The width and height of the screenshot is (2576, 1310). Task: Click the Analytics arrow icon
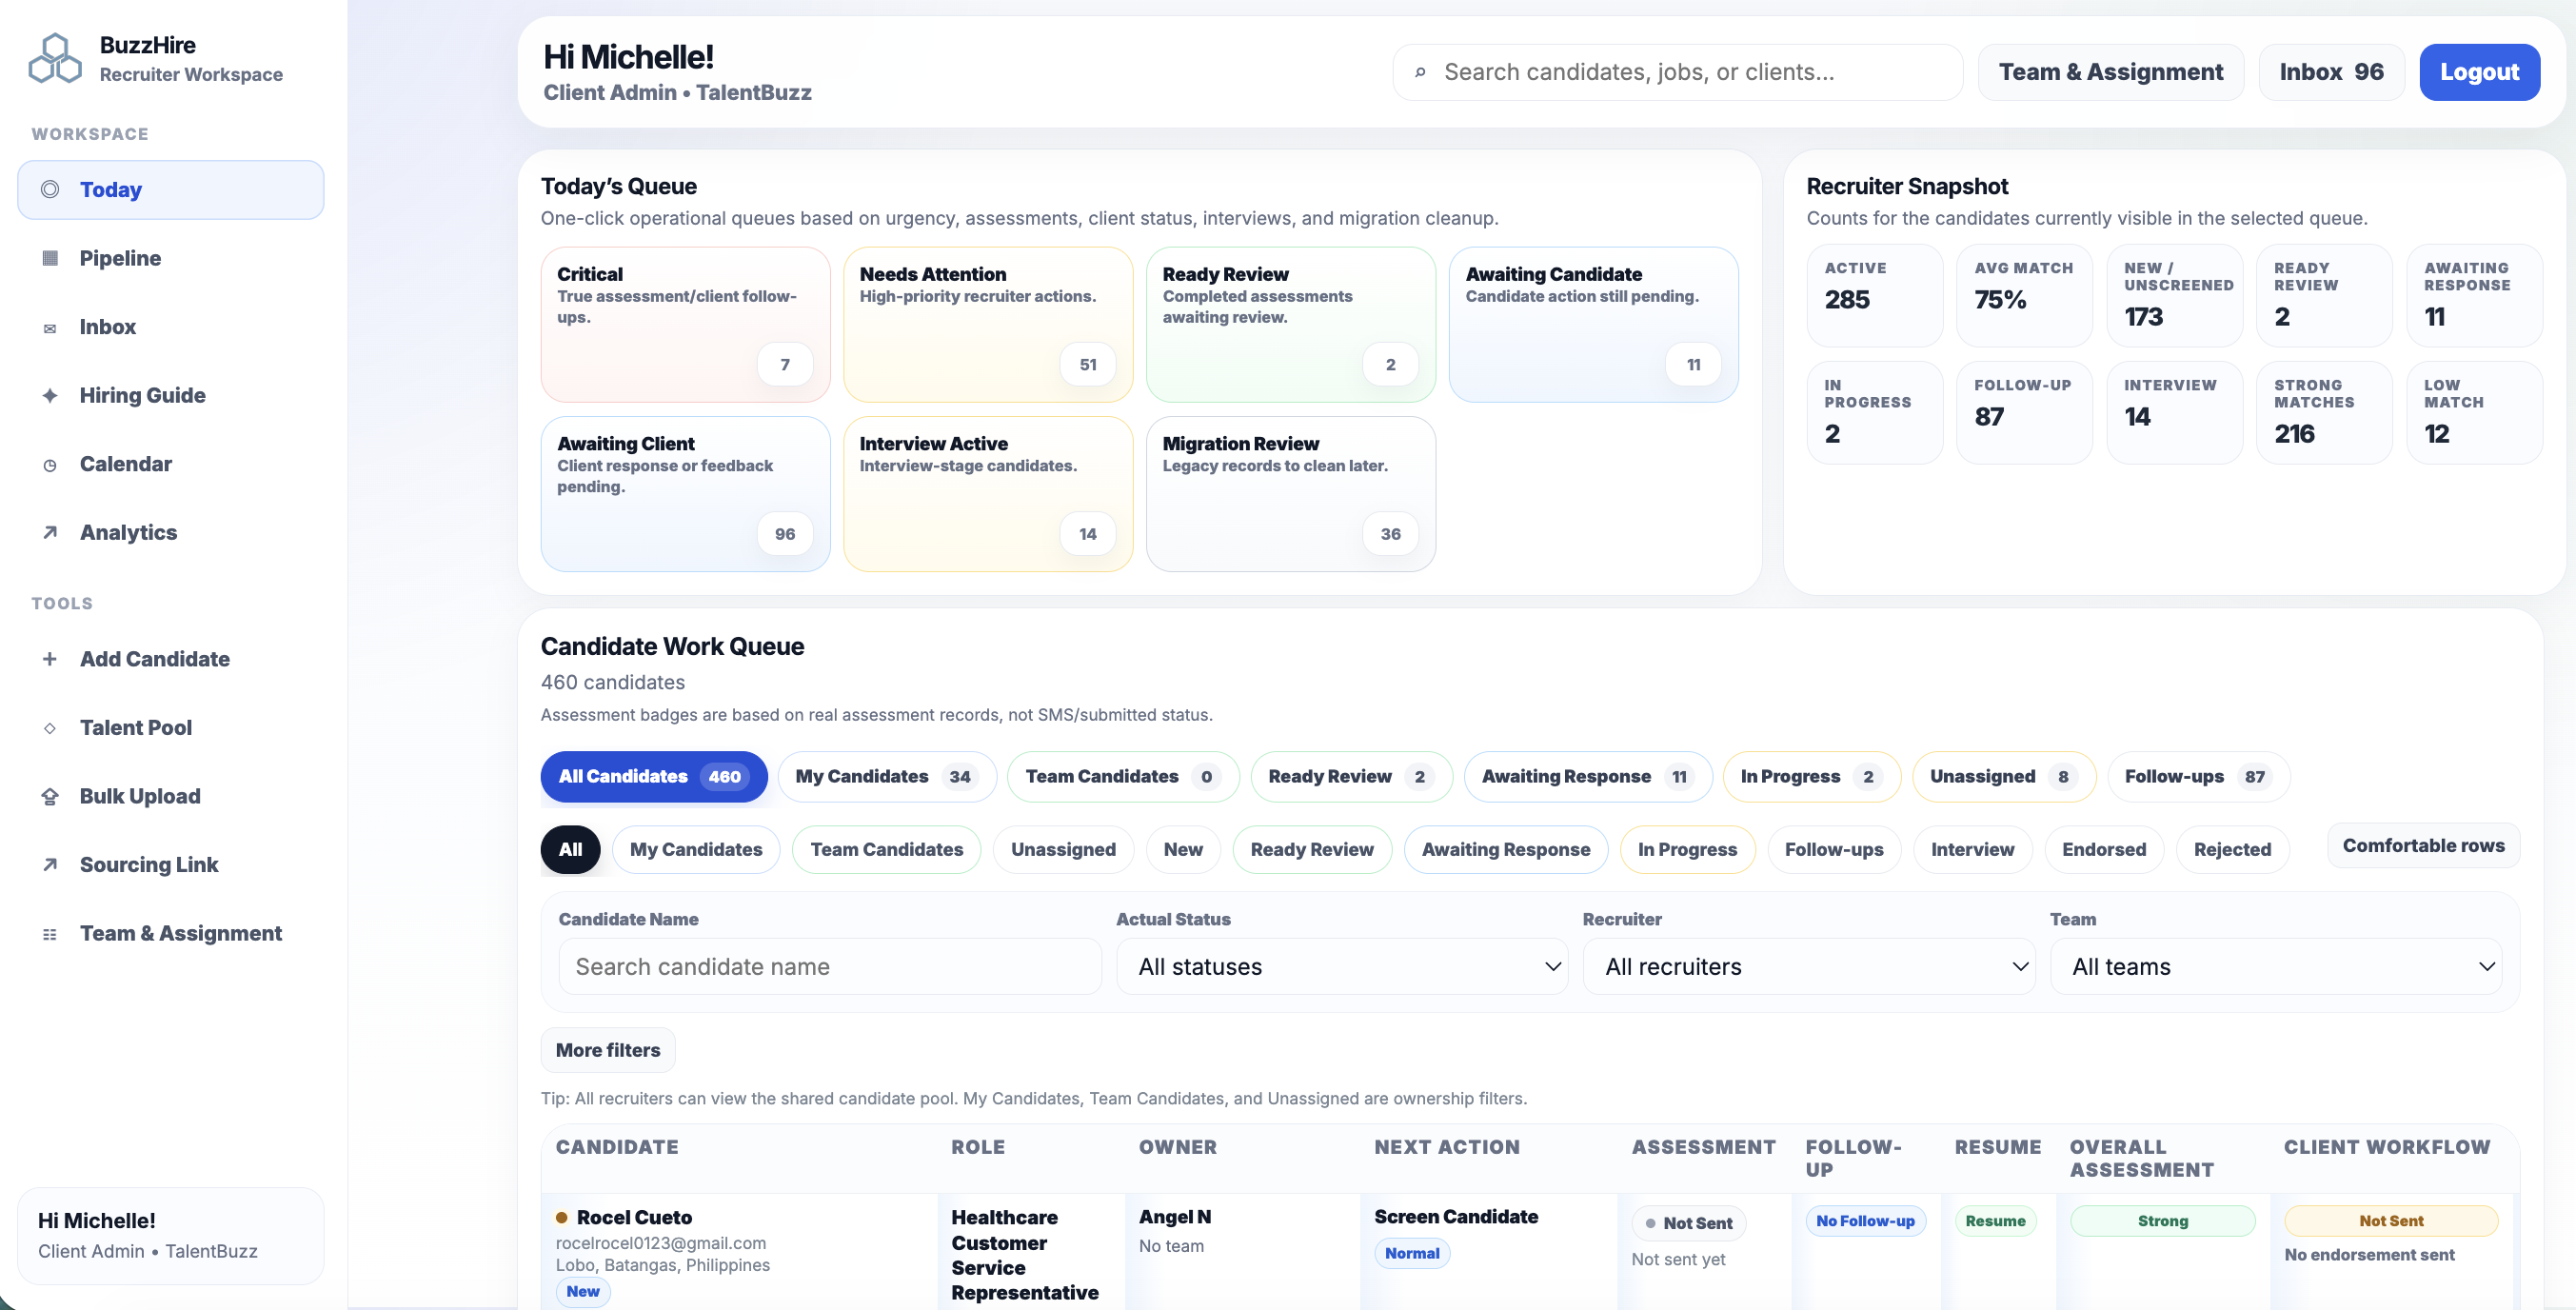[50, 532]
